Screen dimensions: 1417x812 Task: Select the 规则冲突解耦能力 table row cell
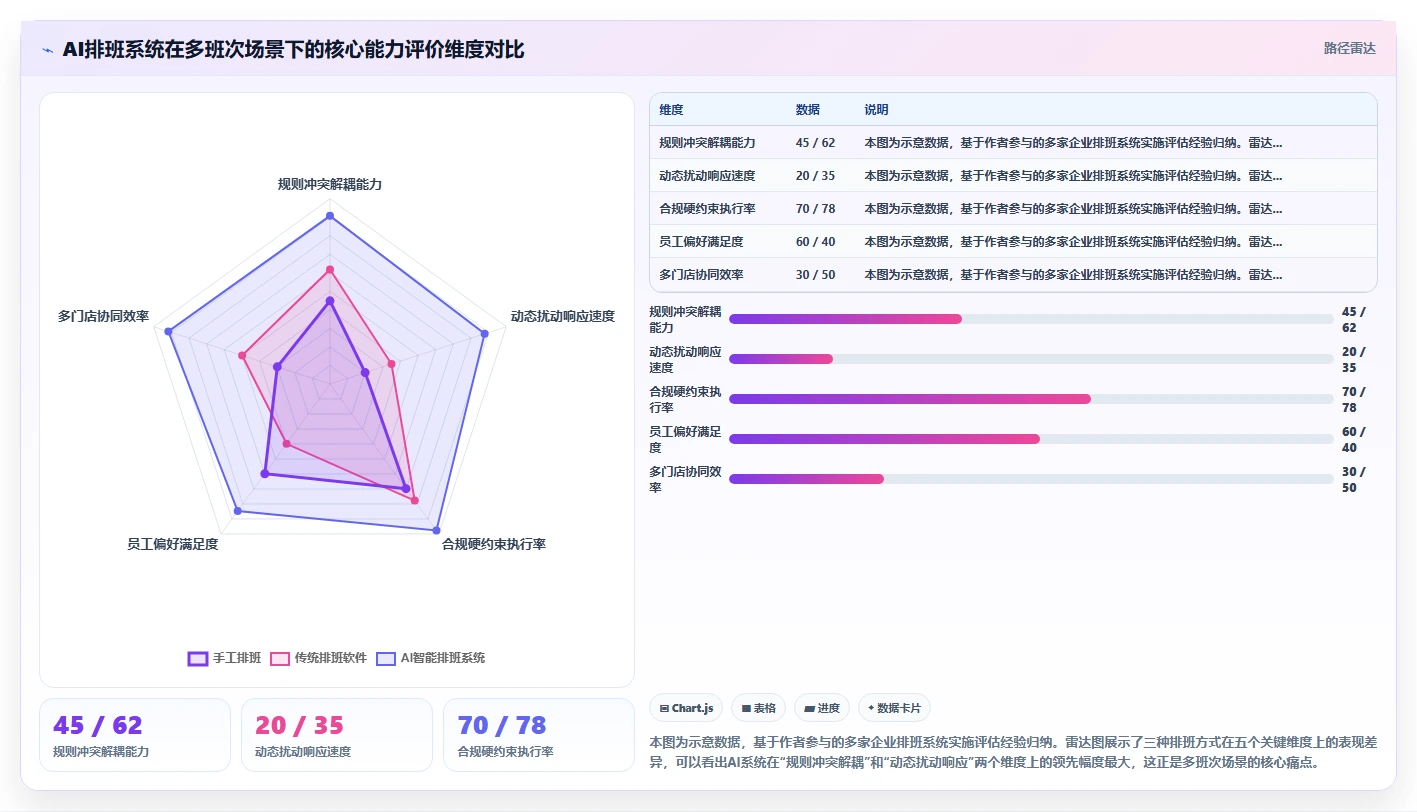coord(707,143)
